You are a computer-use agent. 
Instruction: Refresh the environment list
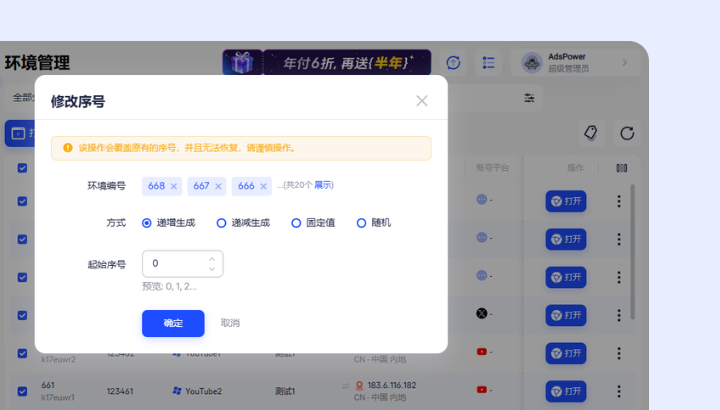(627, 134)
